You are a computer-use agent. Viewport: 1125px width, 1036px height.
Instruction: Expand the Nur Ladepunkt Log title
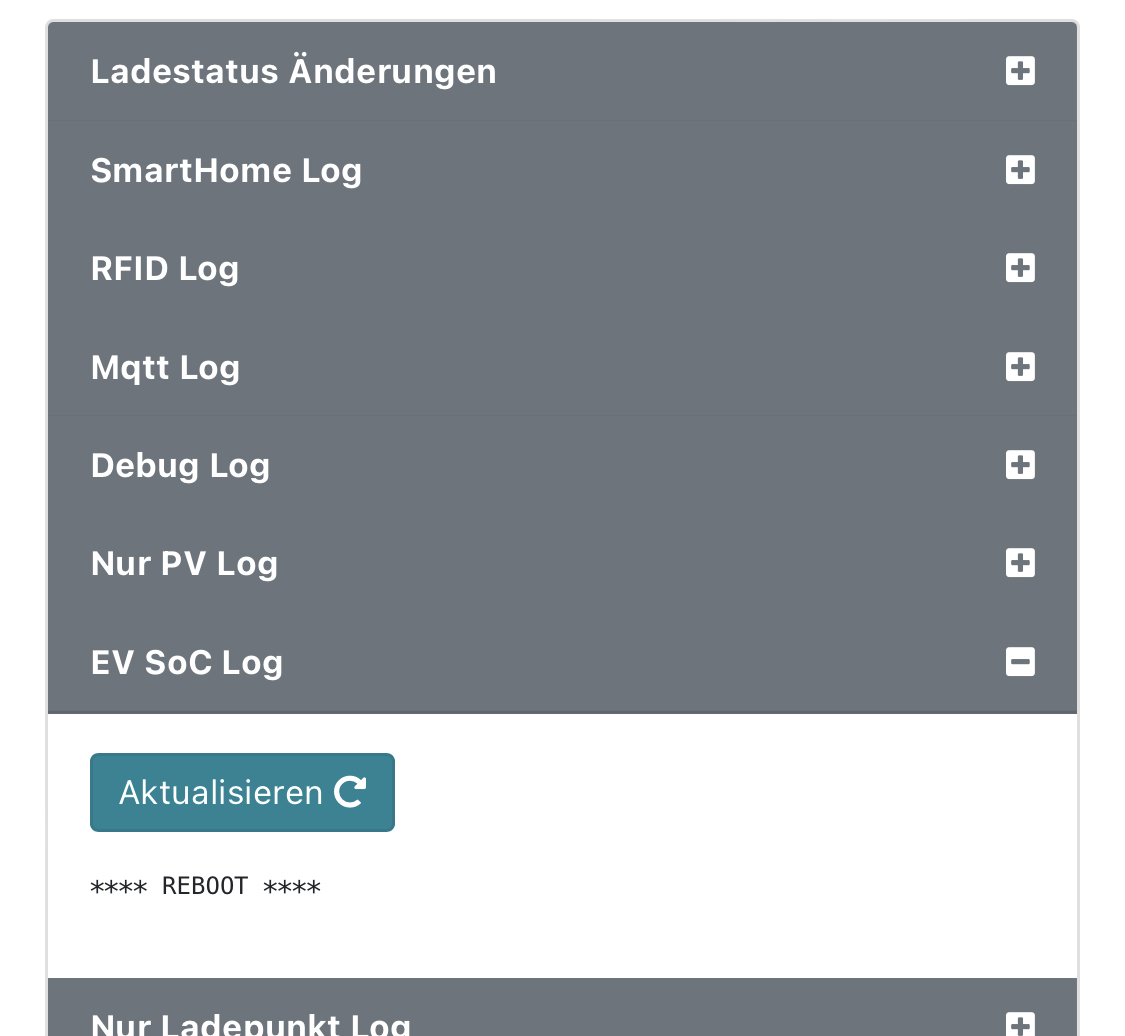(250, 1024)
